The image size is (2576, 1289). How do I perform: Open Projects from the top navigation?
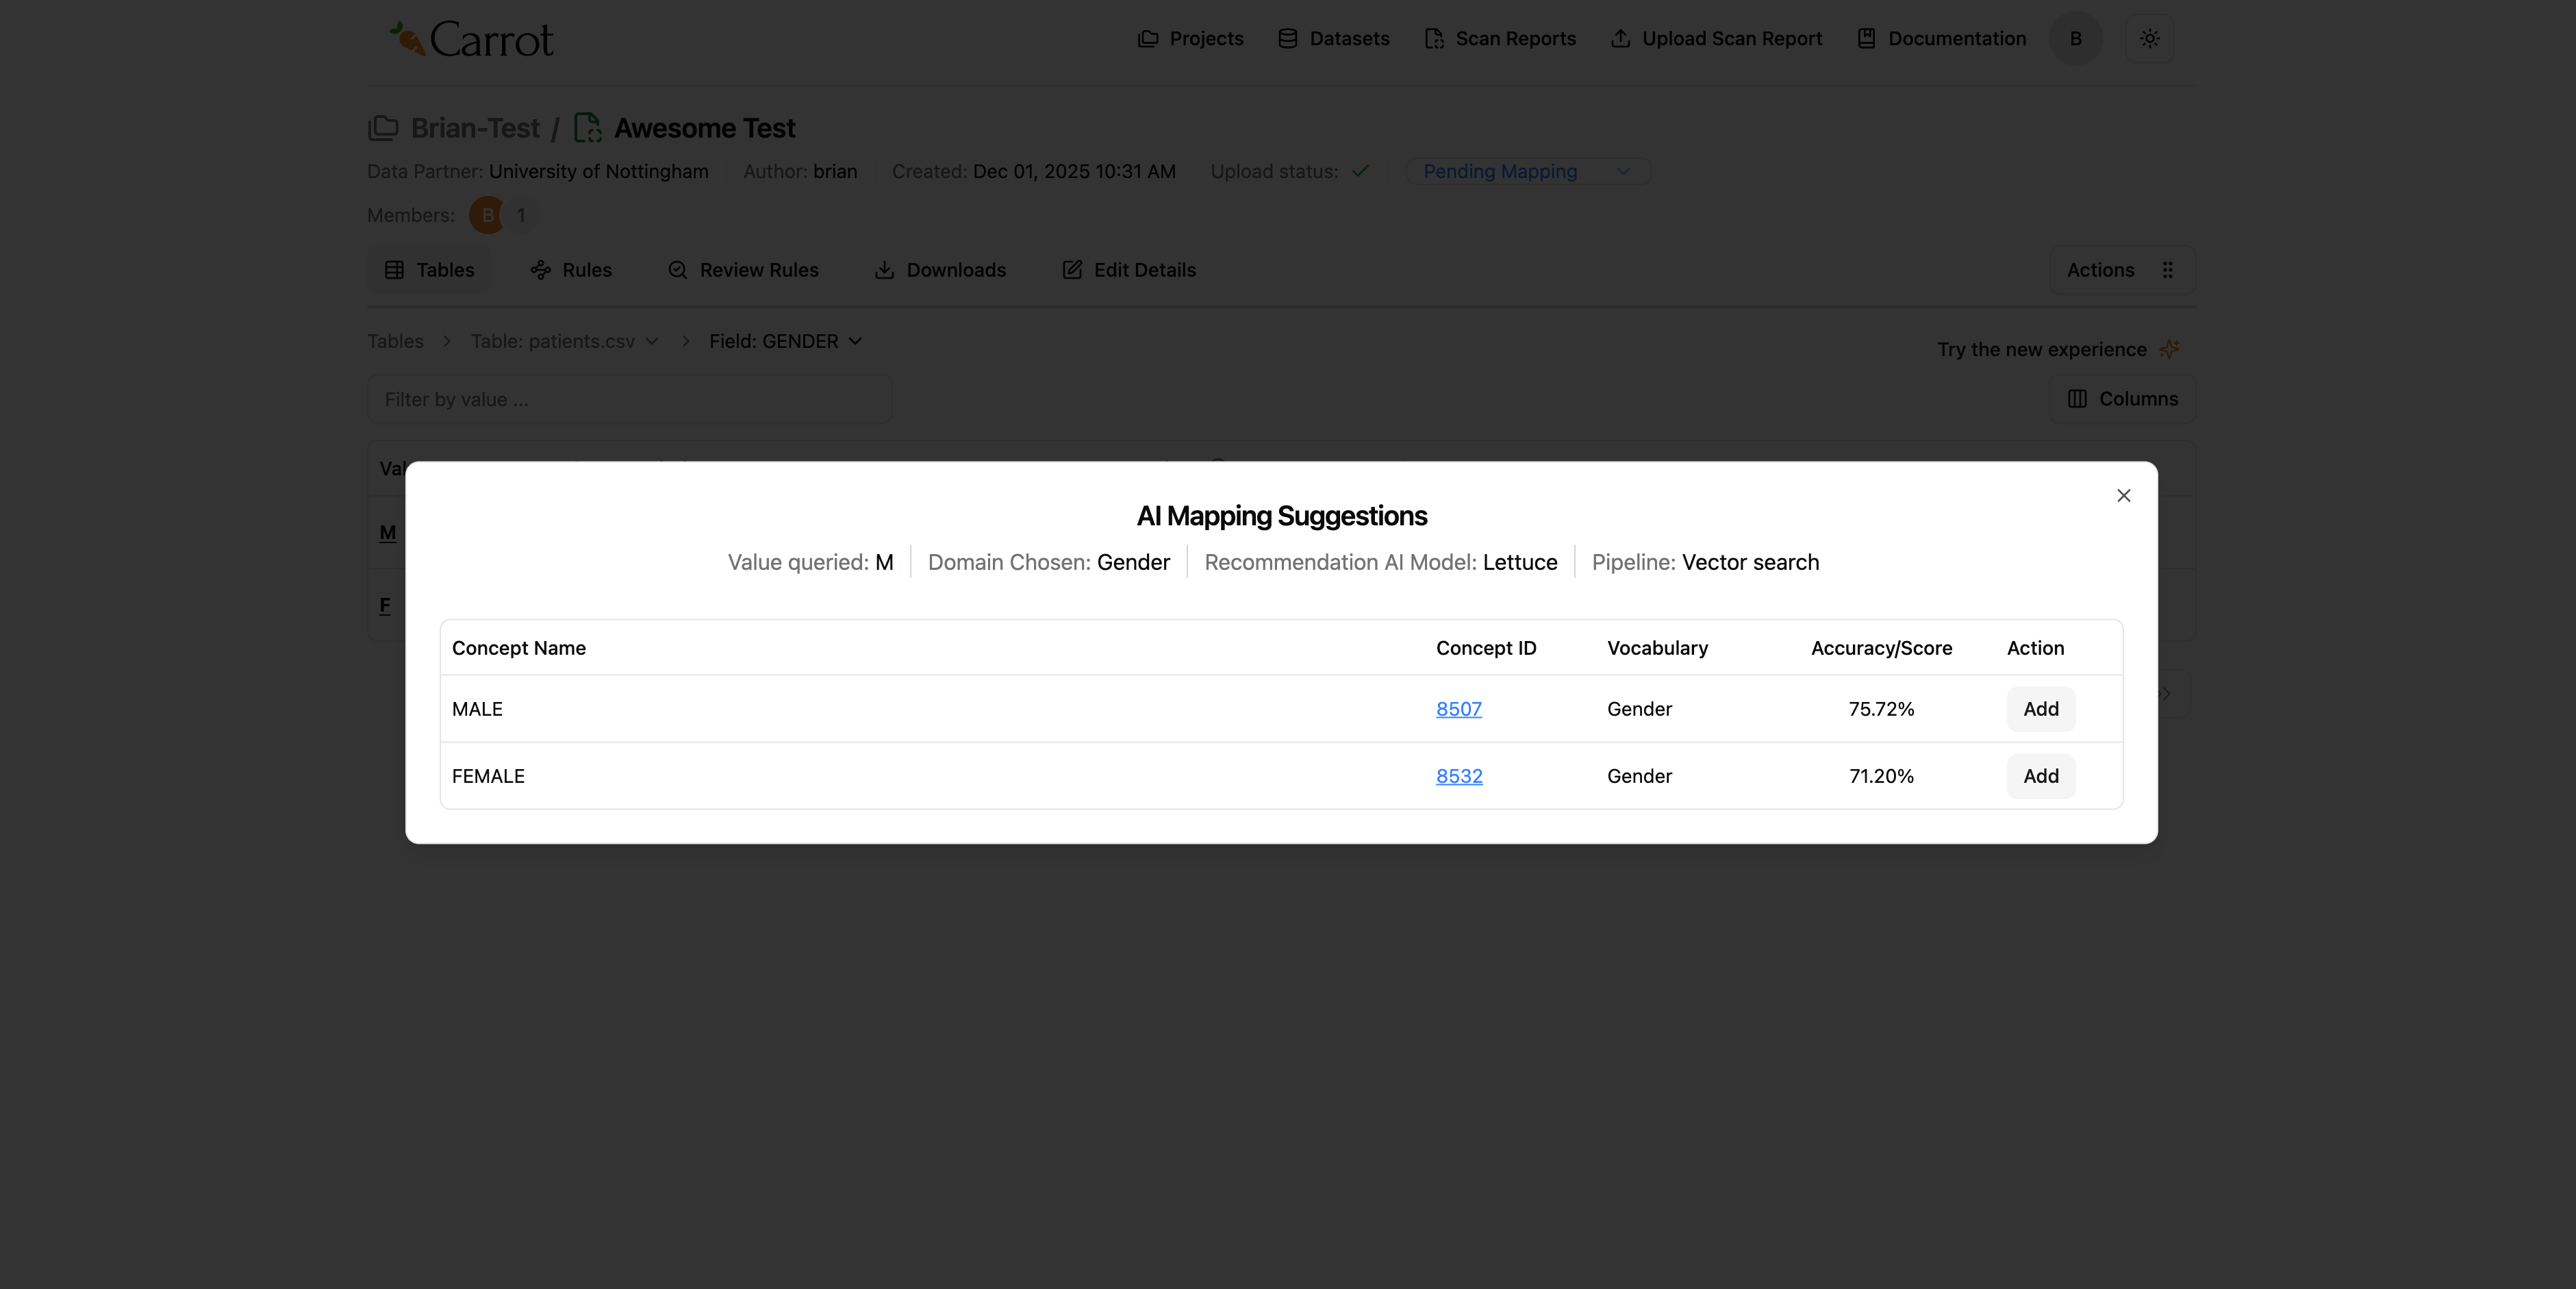click(x=1190, y=39)
